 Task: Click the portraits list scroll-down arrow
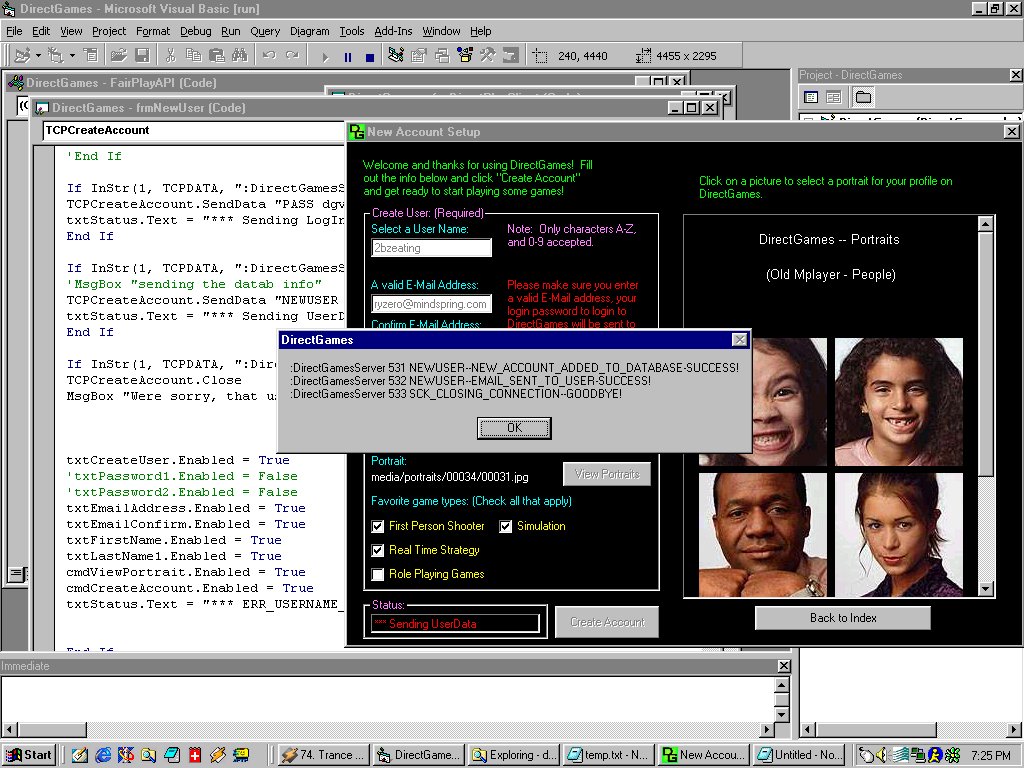tap(985, 588)
